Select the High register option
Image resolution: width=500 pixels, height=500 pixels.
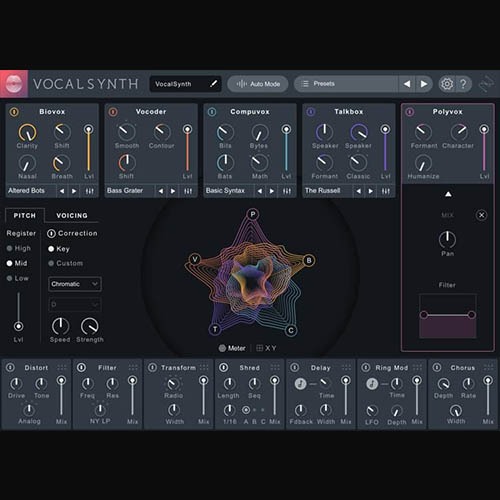pos(19,248)
